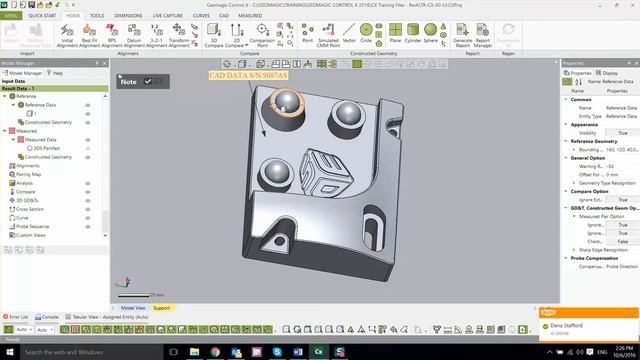Screen dimensions: 640x360
Task: Toggle visibility of Curve
Action: (x=88, y=218)
